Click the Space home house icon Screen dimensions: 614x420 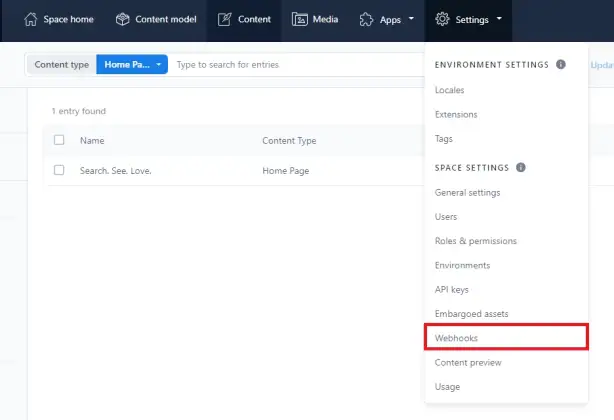31,19
